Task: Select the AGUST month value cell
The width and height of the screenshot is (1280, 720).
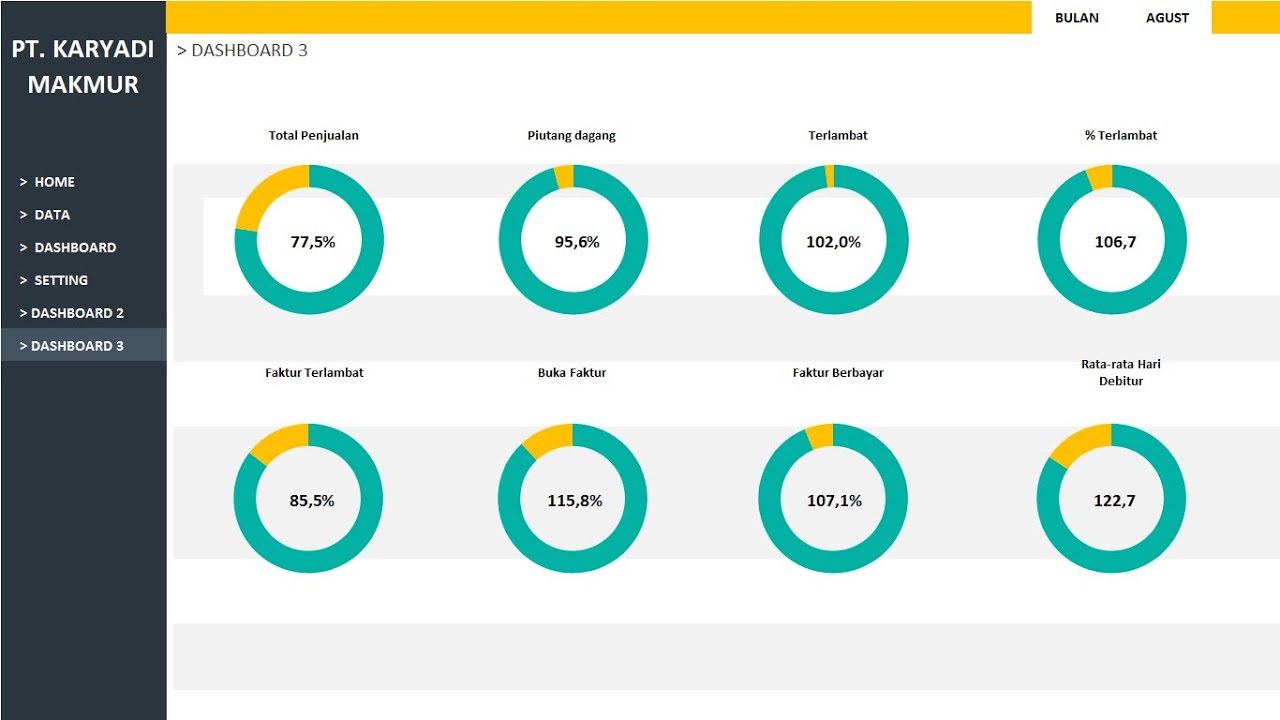Action: [1167, 18]
